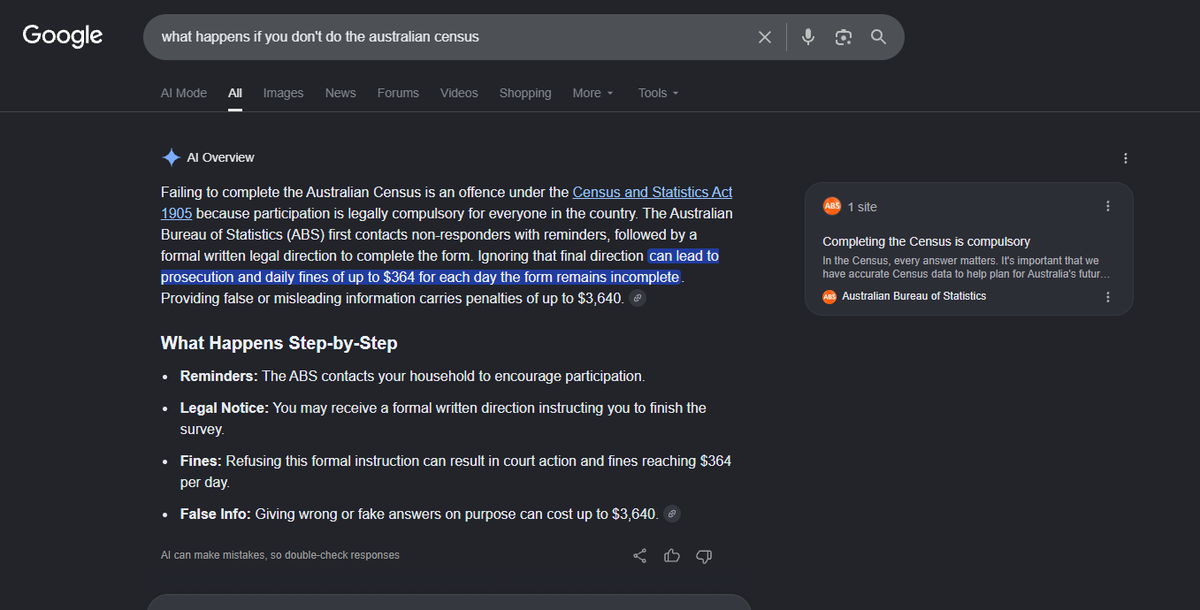Click the source card snippet about accurate Census data

[x=965, y=267]
